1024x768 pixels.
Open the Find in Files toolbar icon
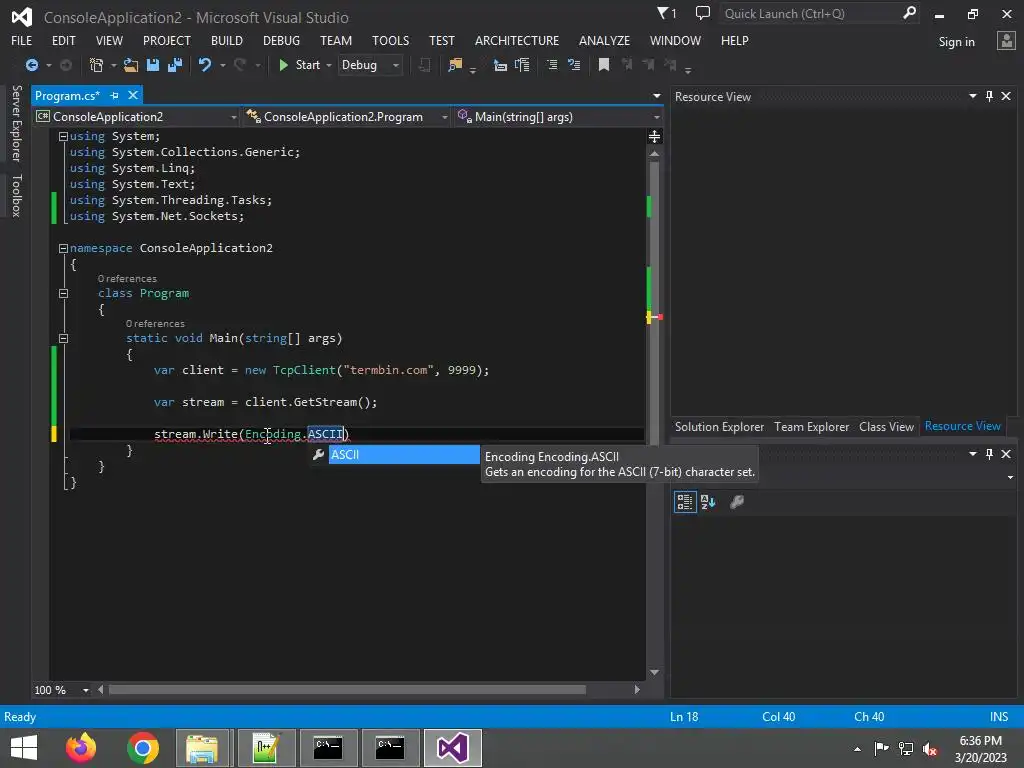click(455, 65)
